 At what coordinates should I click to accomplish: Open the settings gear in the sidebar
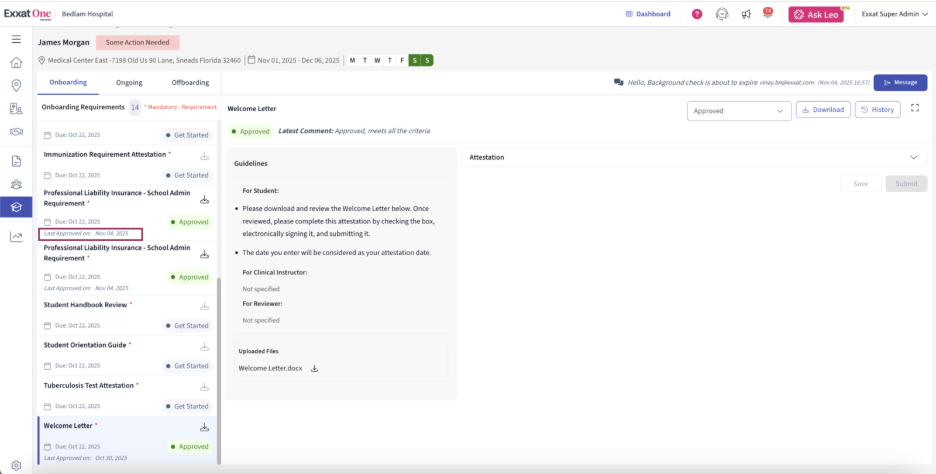coord(16,465)
